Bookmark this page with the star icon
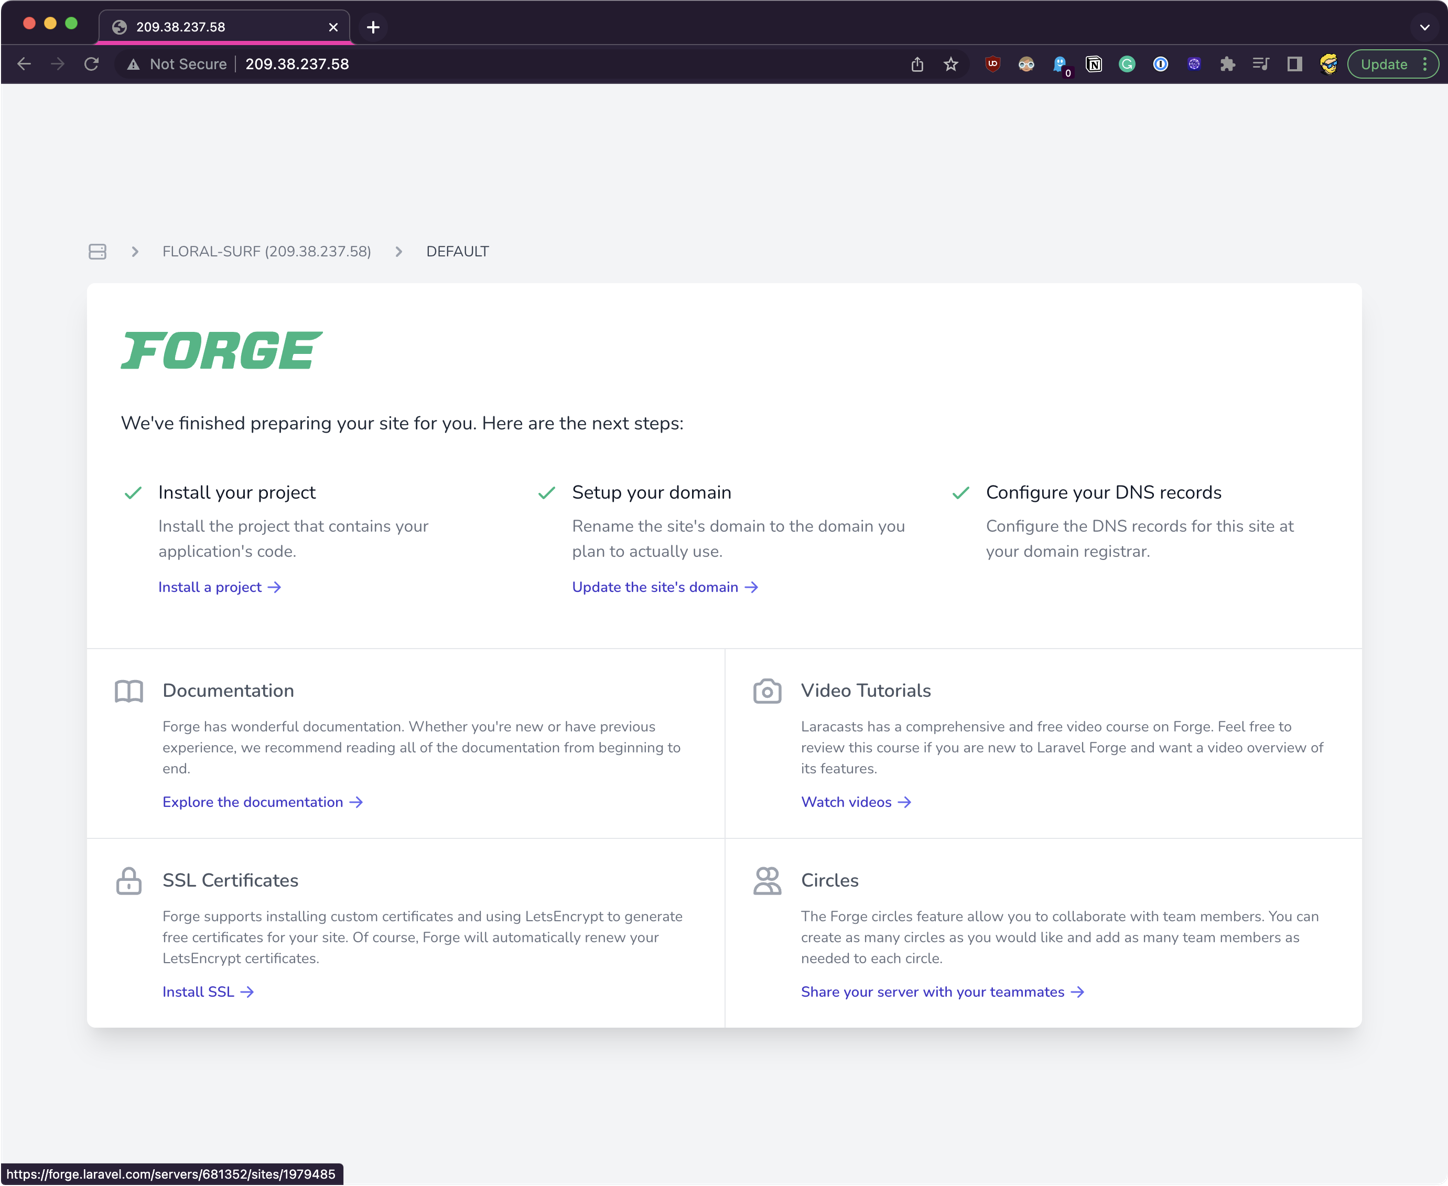1448x1186 pixels. pyautogui.click(x=951, y=64)
